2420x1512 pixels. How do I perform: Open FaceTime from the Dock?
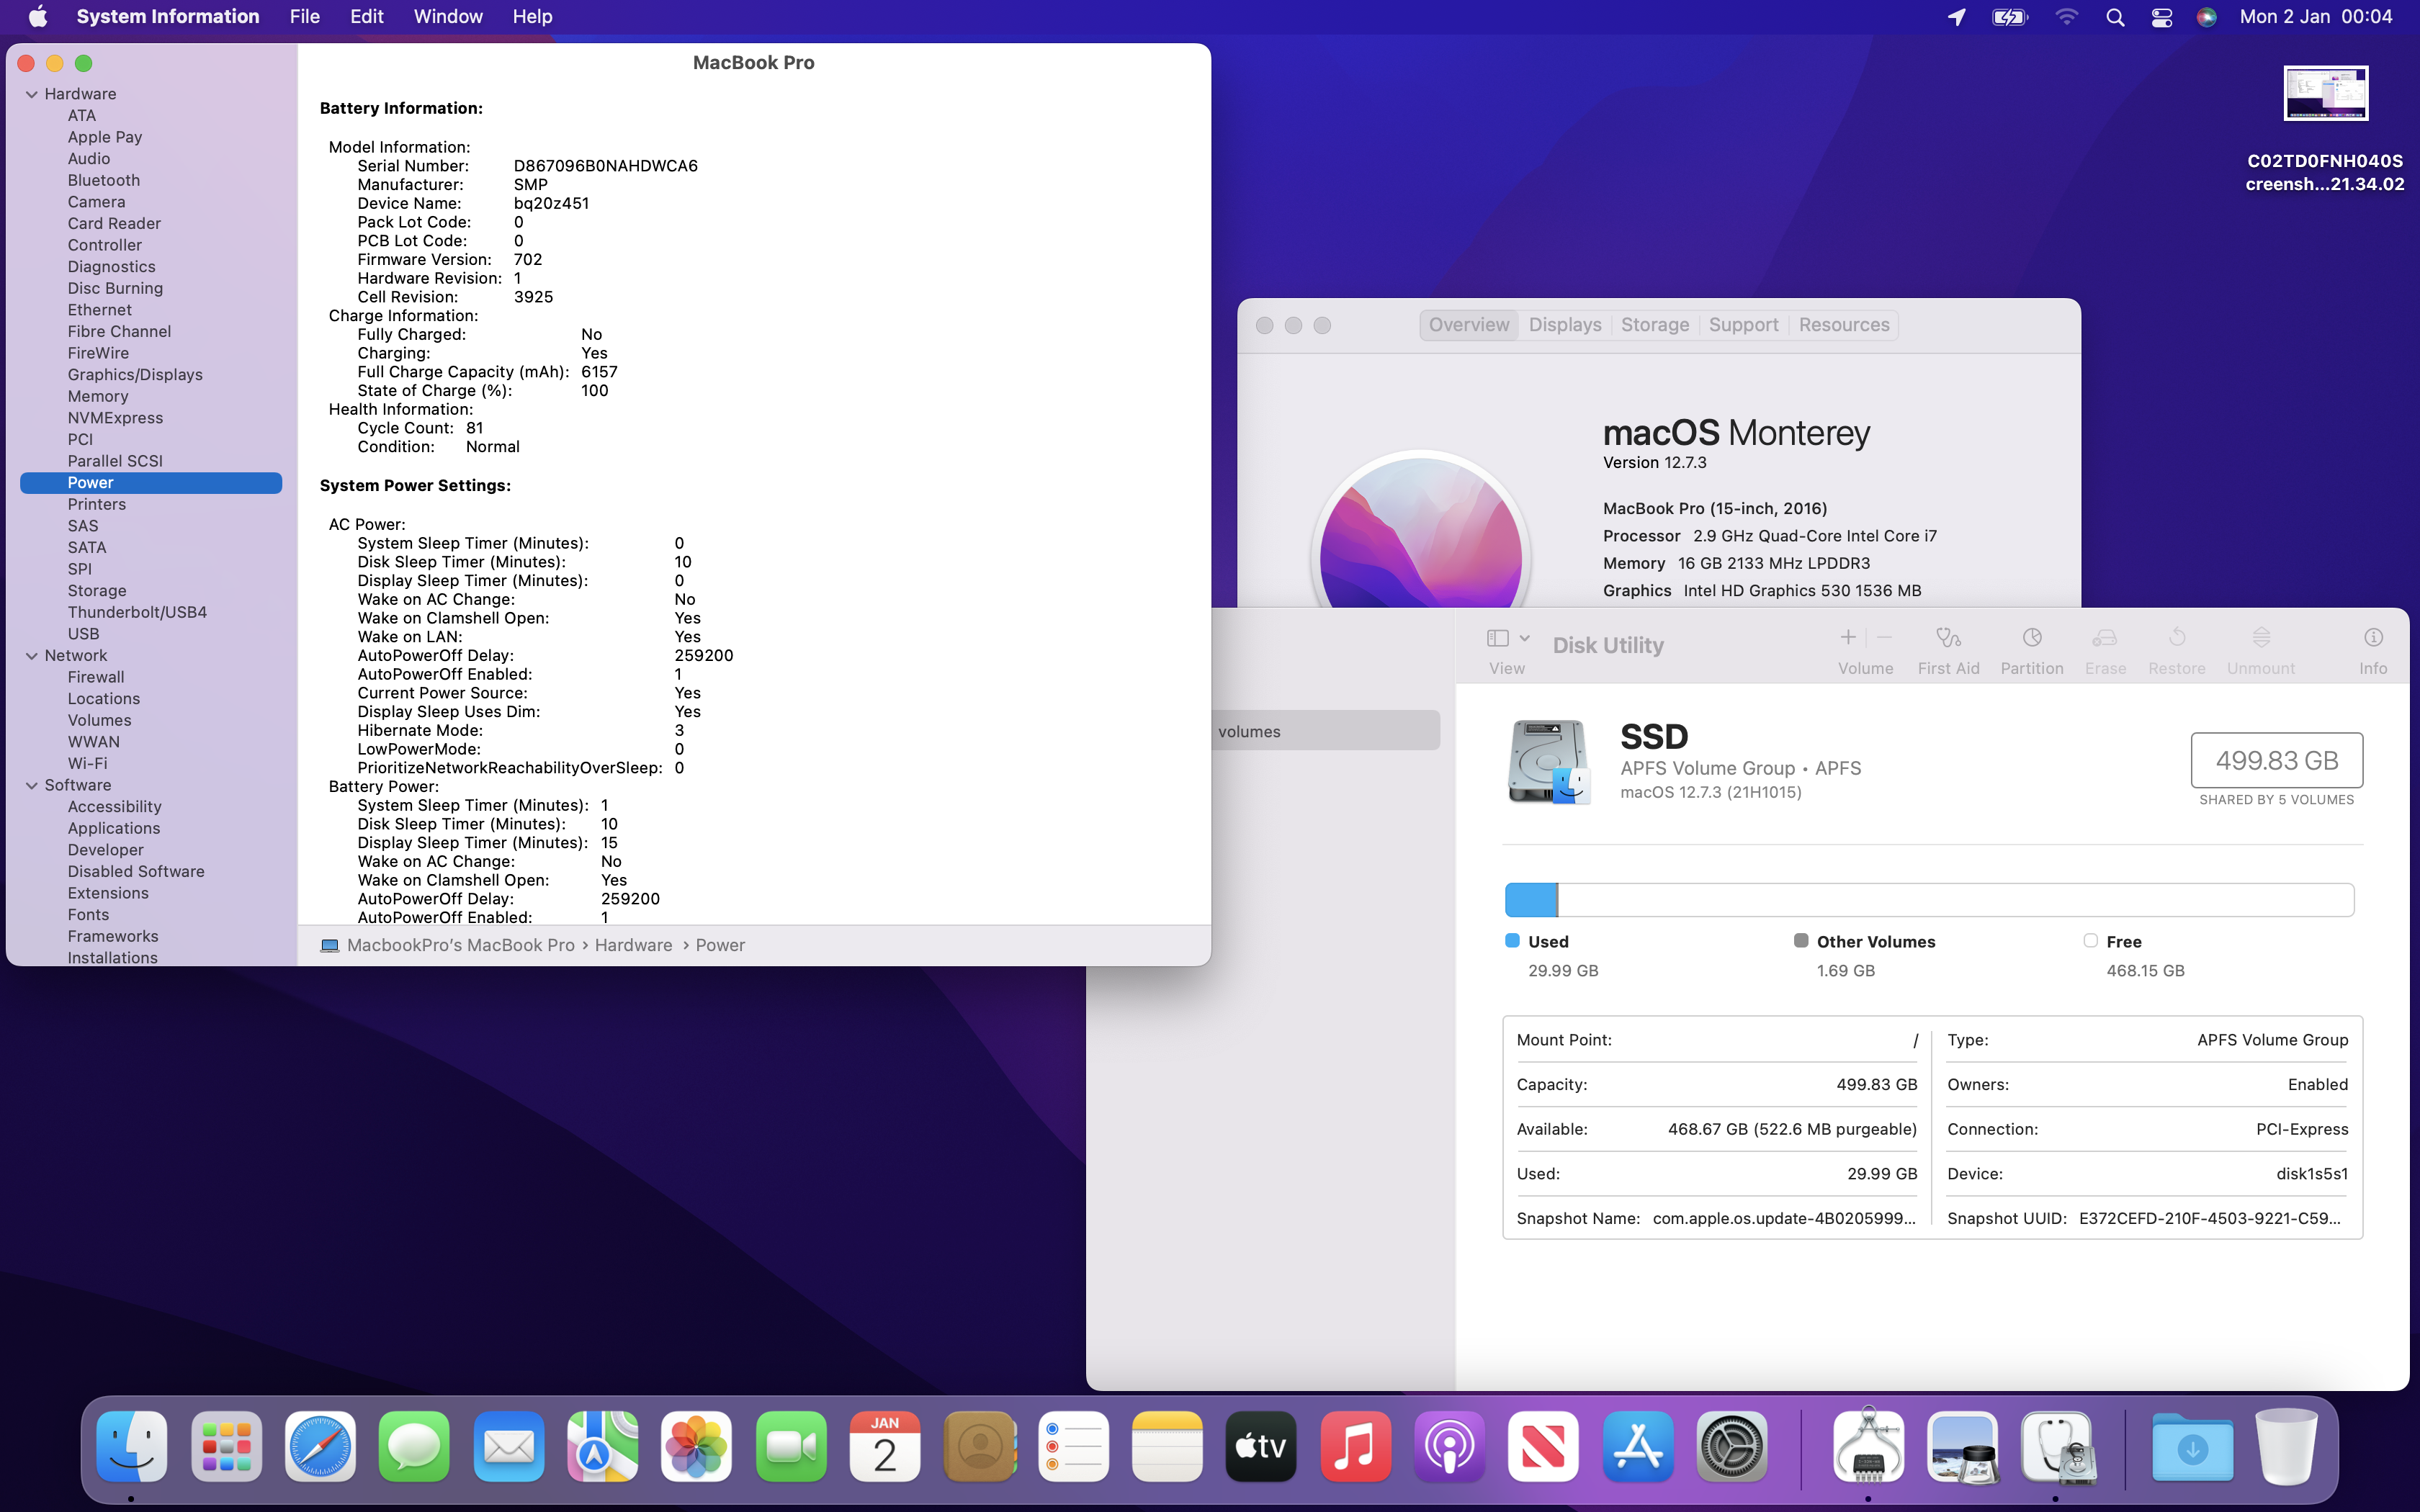click(791, 1446)
